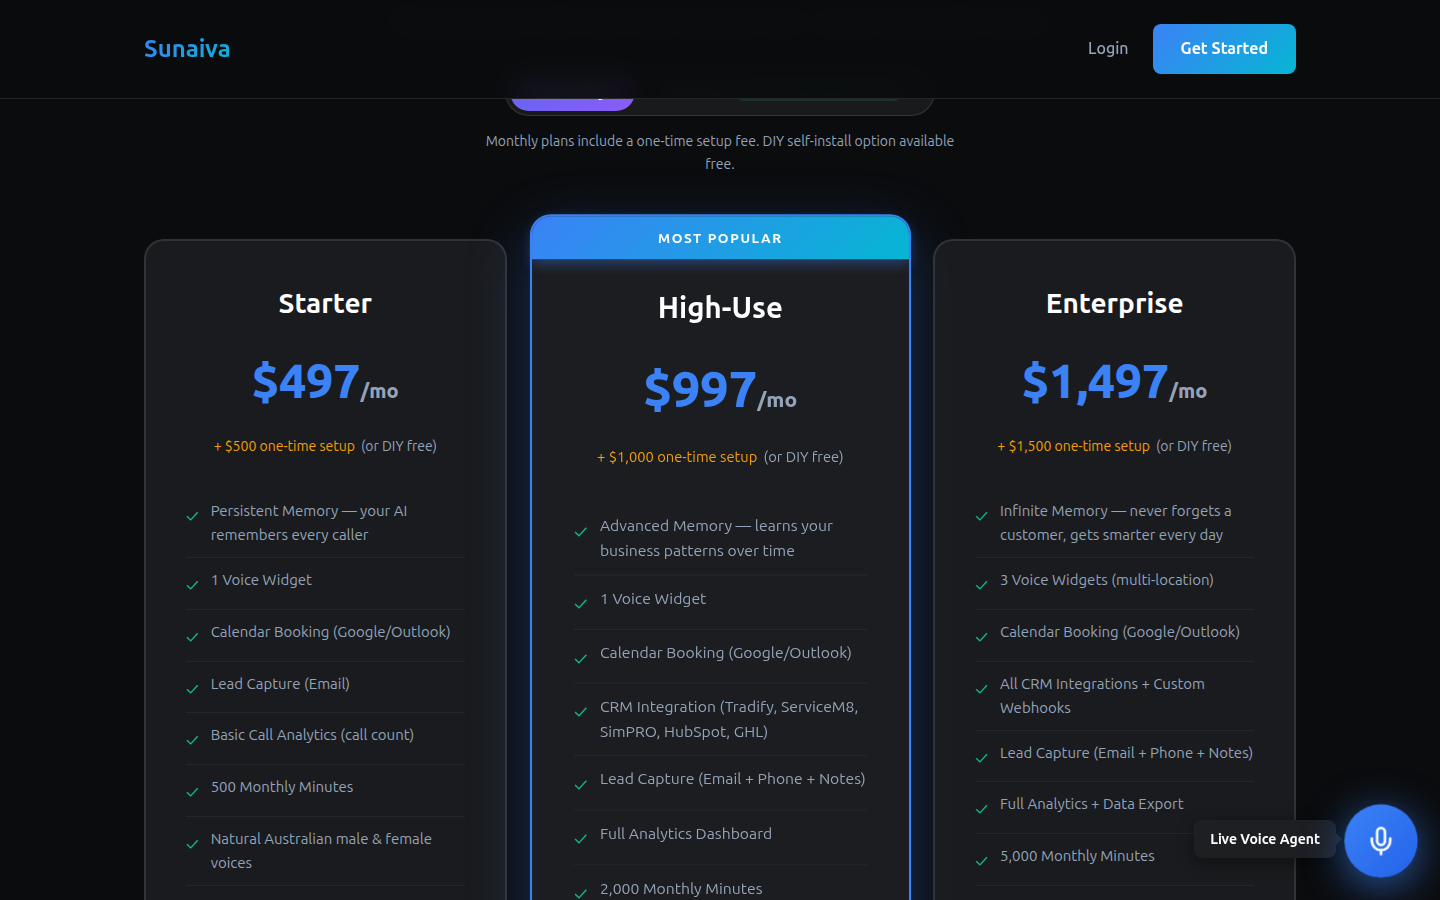Click checkmark beside Persistent Memory feature
The image size is (1440, 900).
click(192, 516)
